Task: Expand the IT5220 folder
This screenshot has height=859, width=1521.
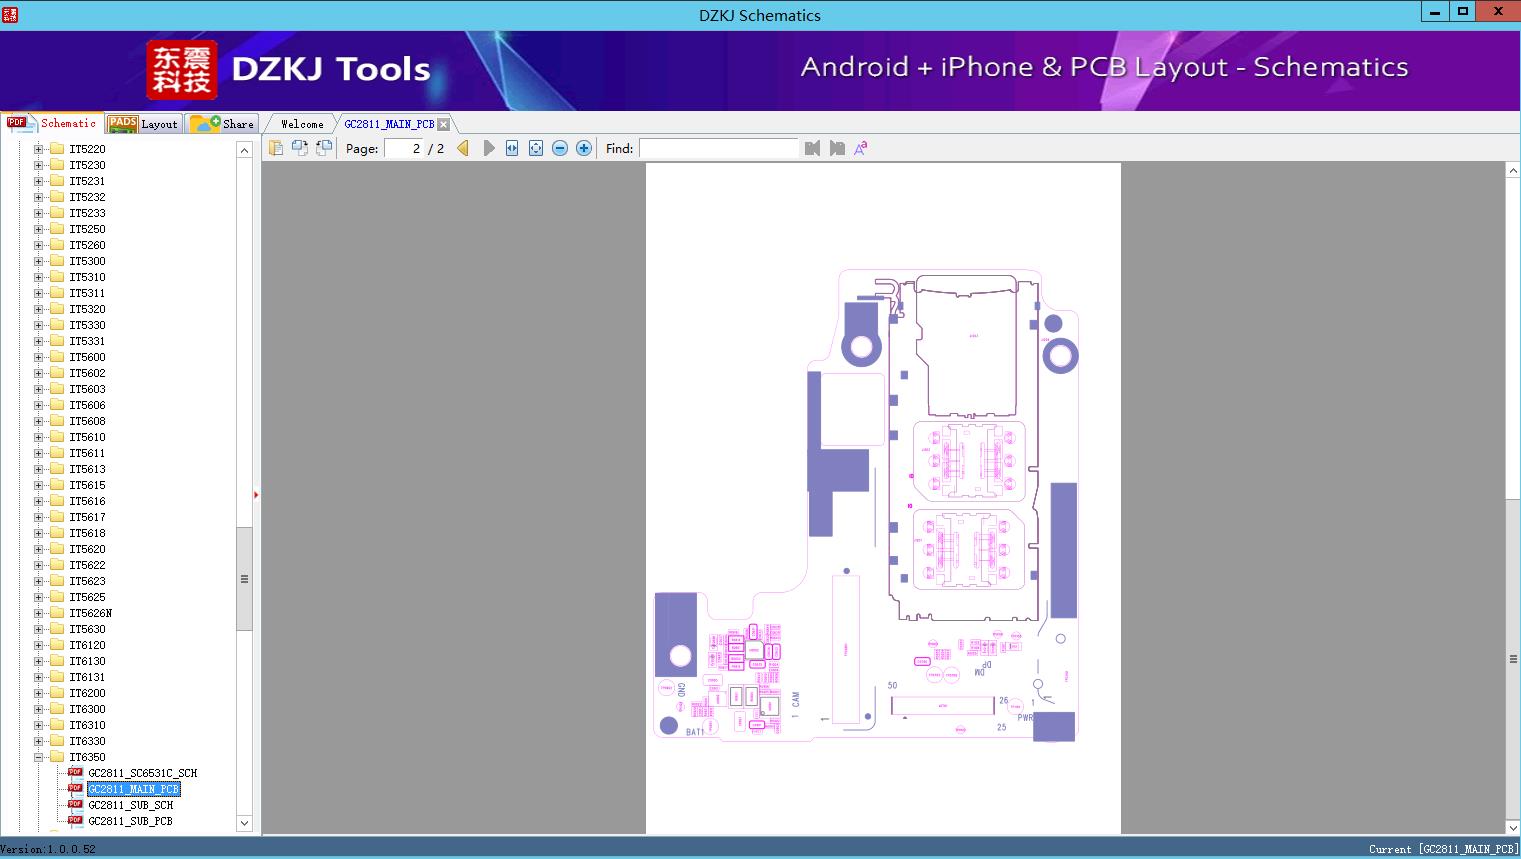Action: click(x=38, y=149)
